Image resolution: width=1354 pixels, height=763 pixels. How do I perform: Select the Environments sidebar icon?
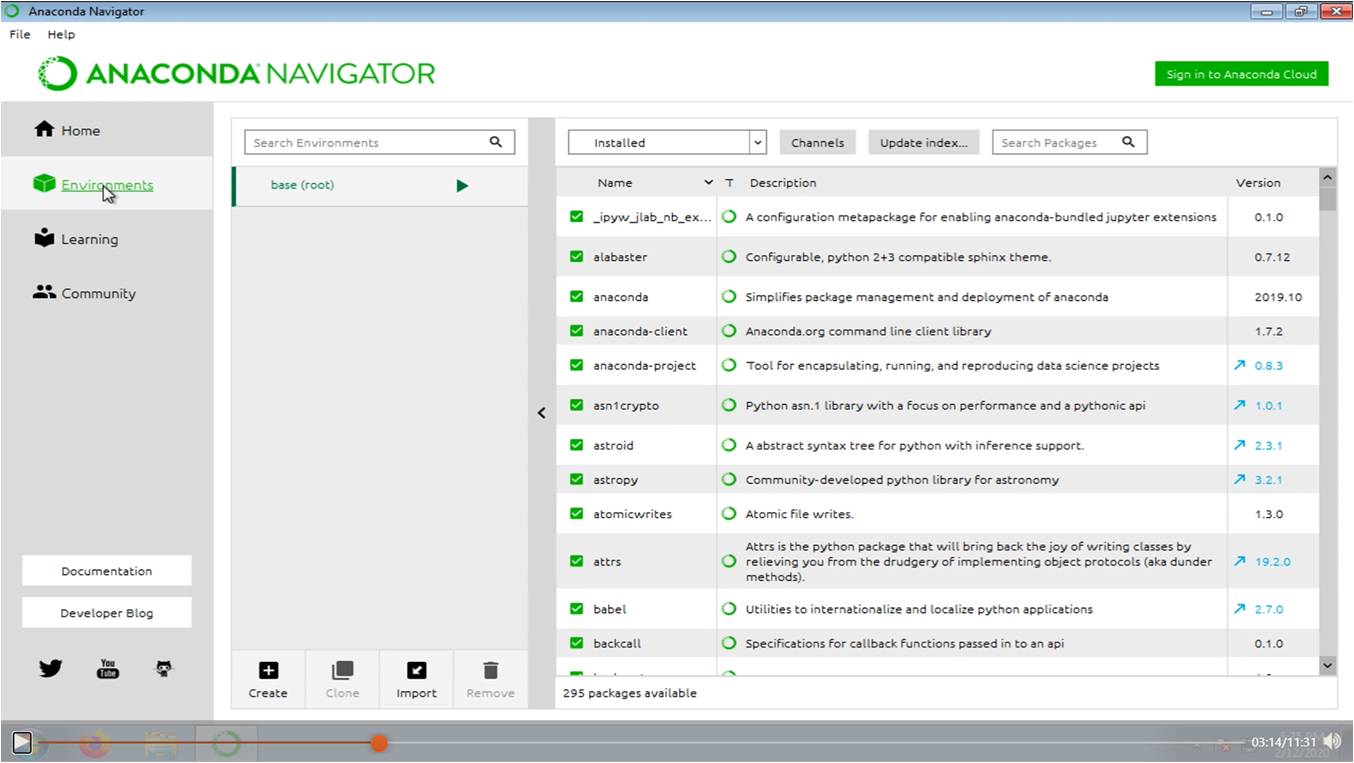[44, 184]
